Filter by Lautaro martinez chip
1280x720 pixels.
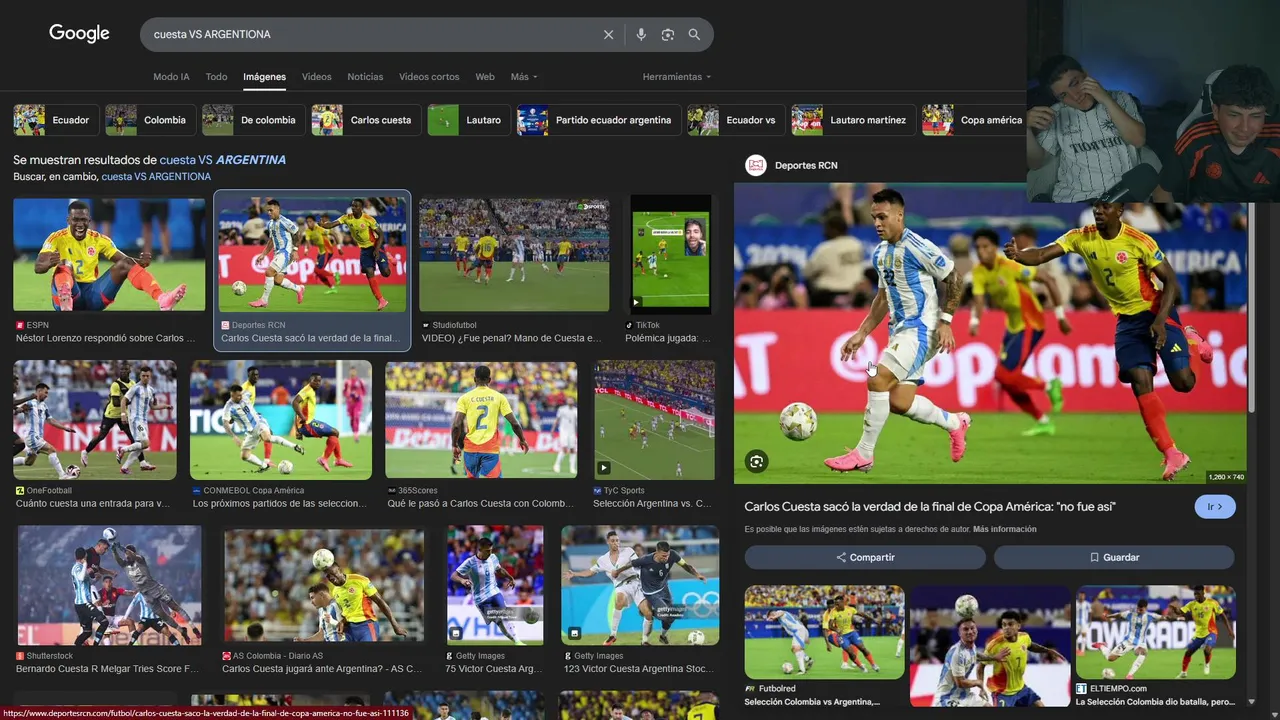[853, 120]
